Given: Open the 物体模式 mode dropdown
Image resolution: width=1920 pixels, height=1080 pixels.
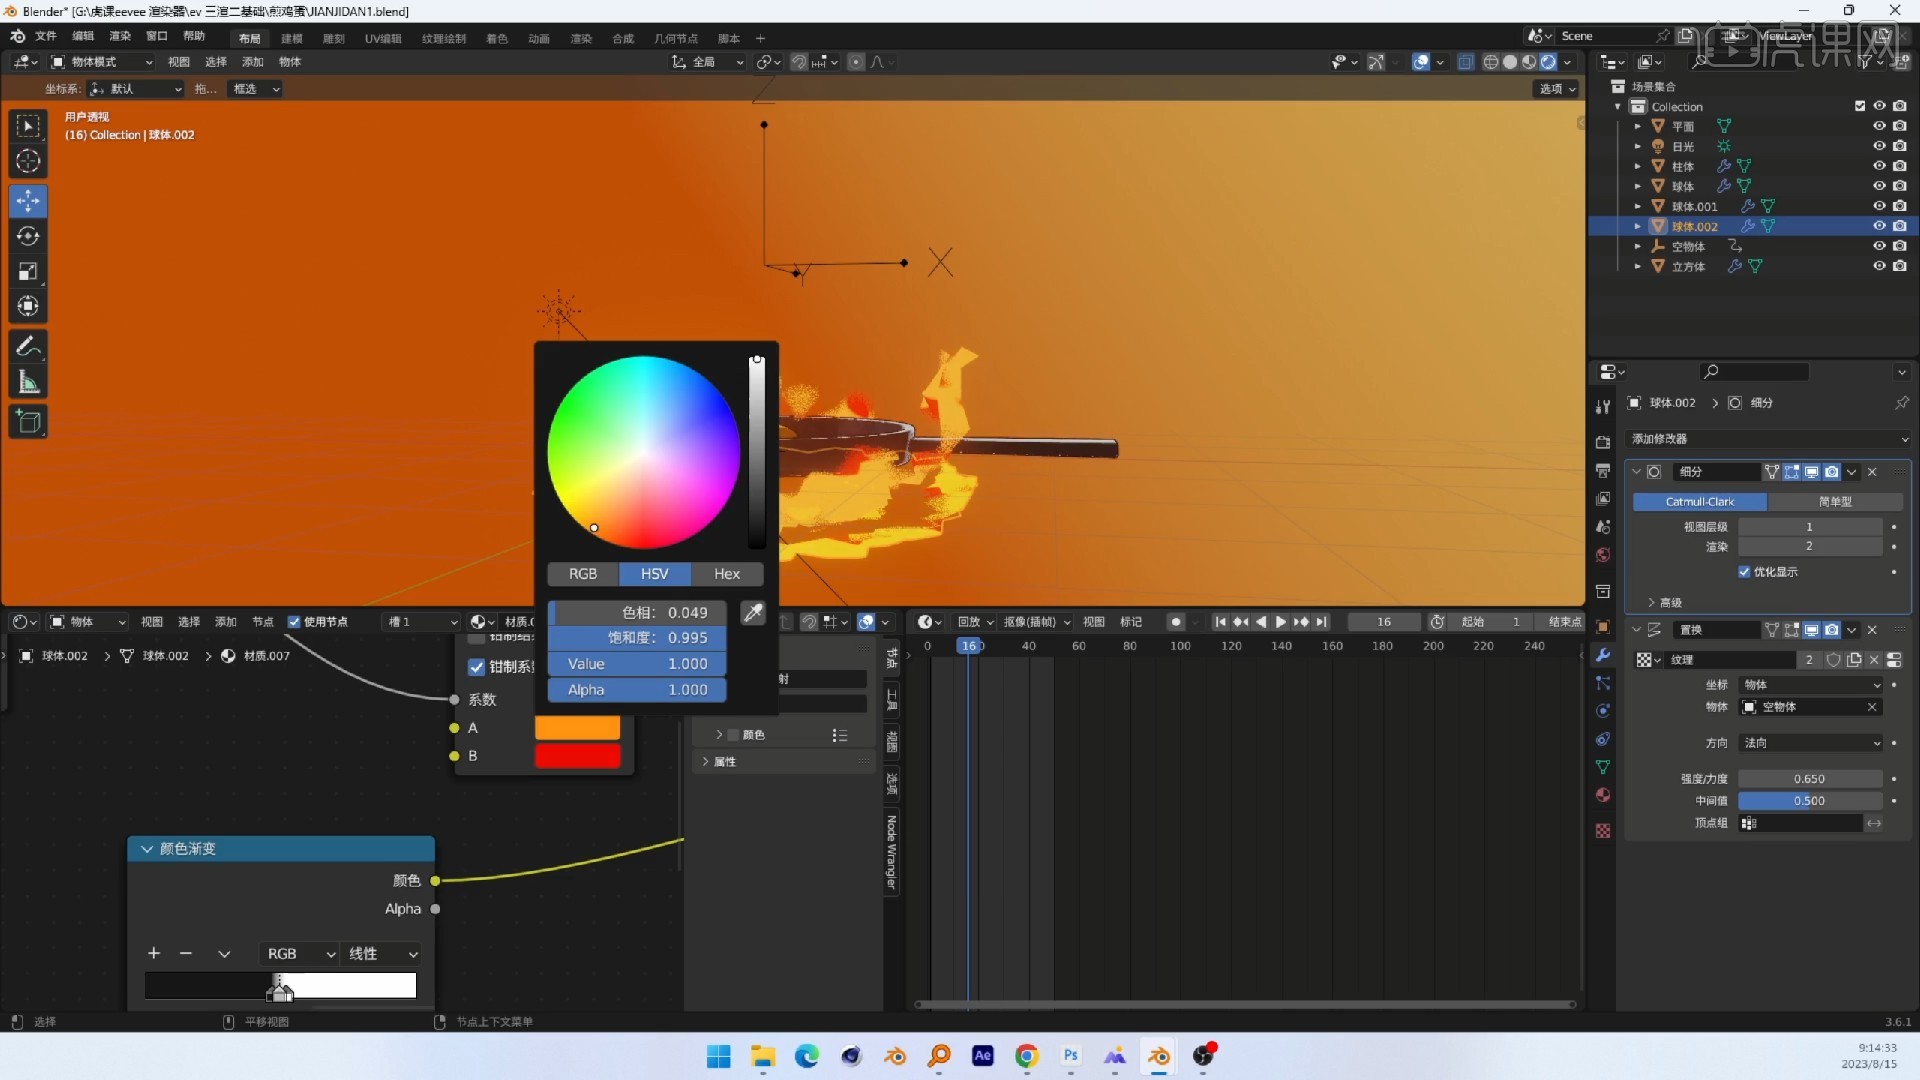Looking at the screenshot, I should 103,62.
